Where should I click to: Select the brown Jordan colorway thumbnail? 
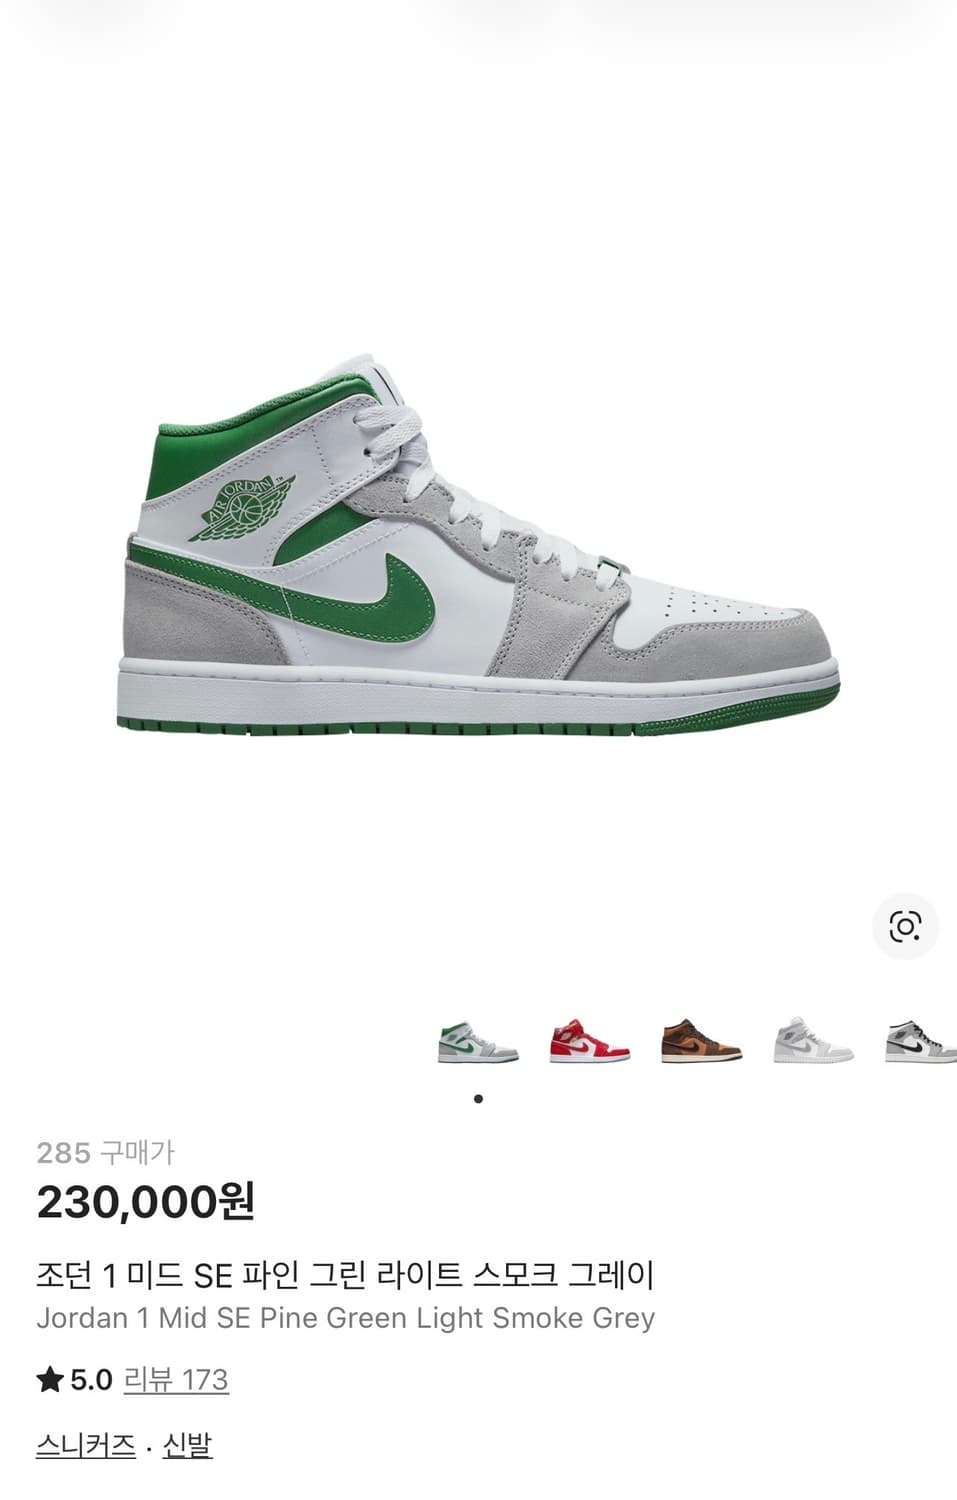[x=701, y=1042]
